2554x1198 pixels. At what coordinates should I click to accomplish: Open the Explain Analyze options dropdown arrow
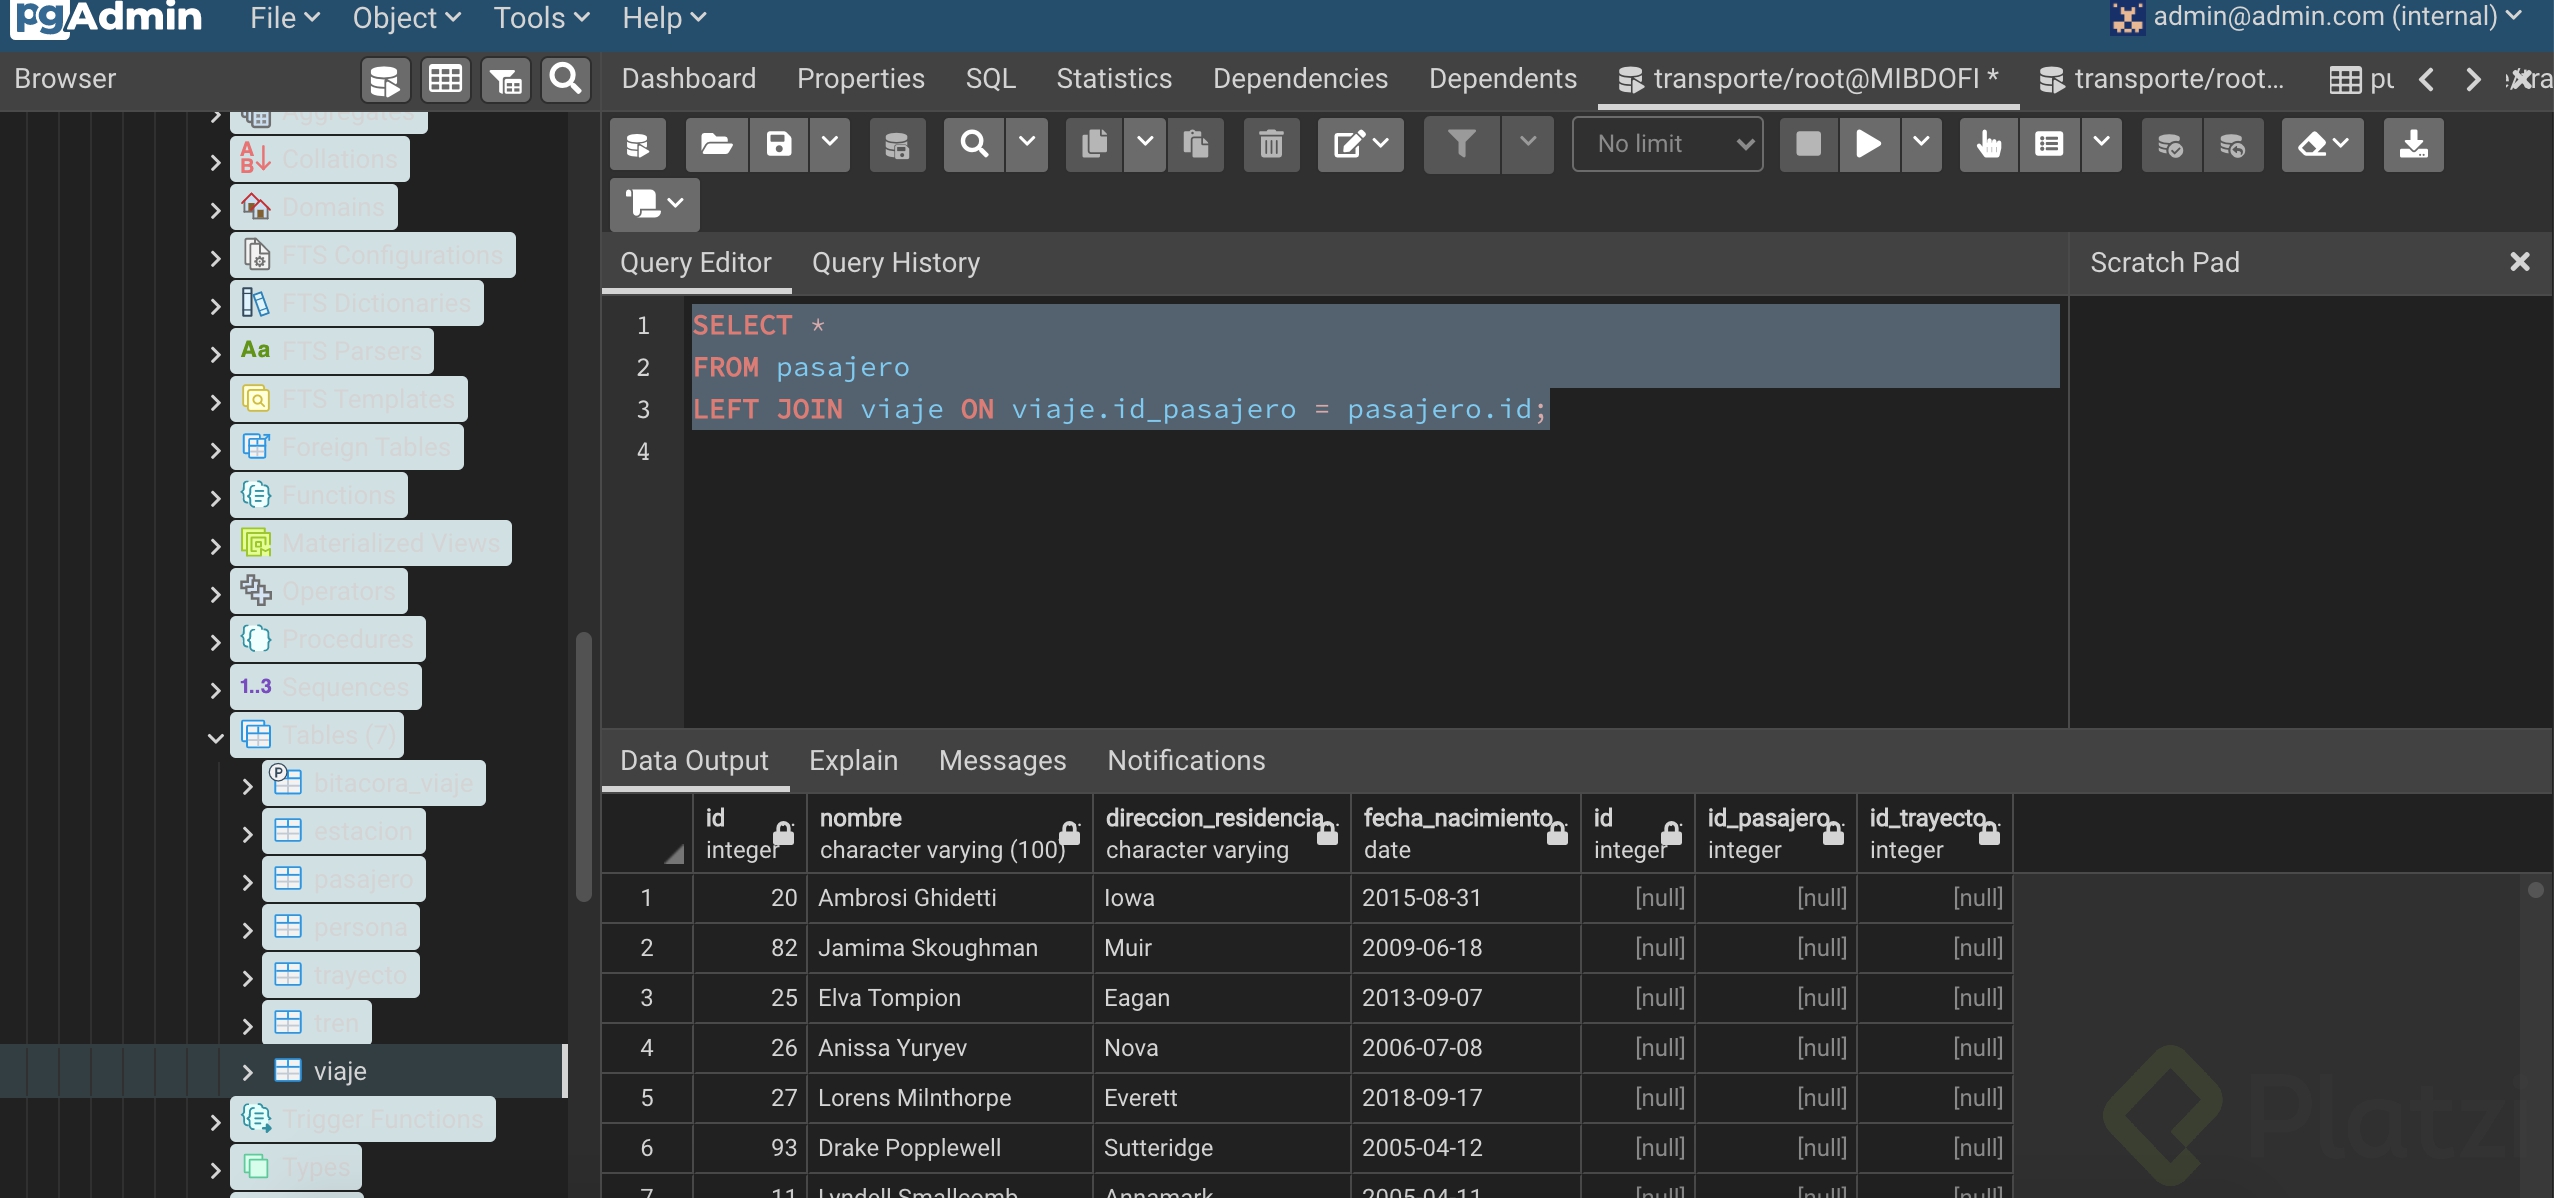coord(2101,145)
